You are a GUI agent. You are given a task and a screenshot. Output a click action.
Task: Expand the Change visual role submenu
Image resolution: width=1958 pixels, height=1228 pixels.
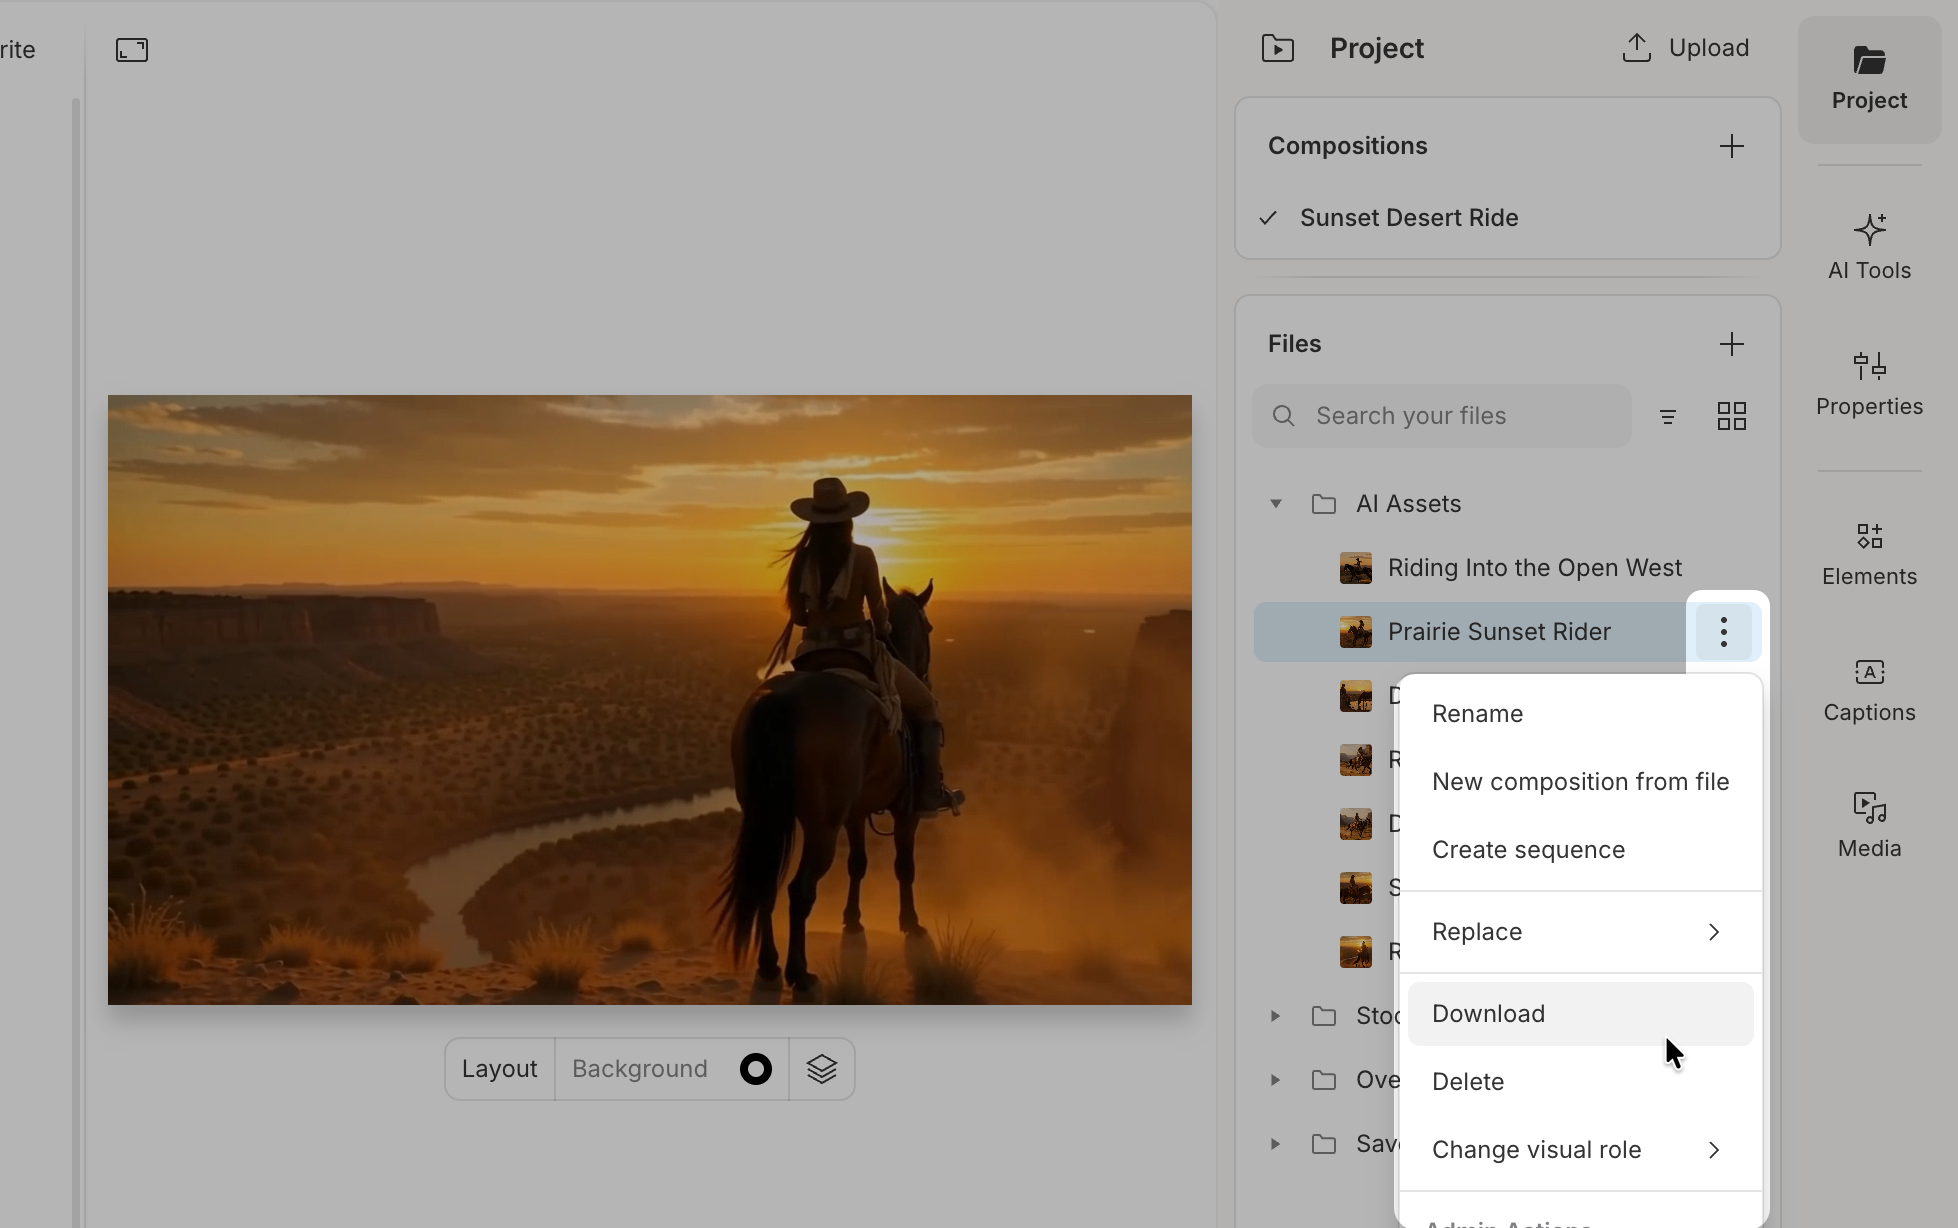click(x=1579, y=1150)
